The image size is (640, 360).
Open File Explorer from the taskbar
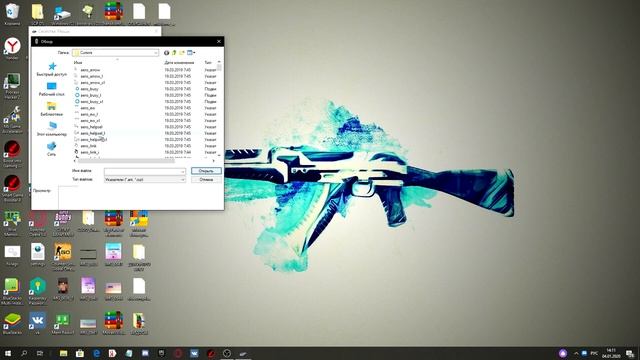63,353
